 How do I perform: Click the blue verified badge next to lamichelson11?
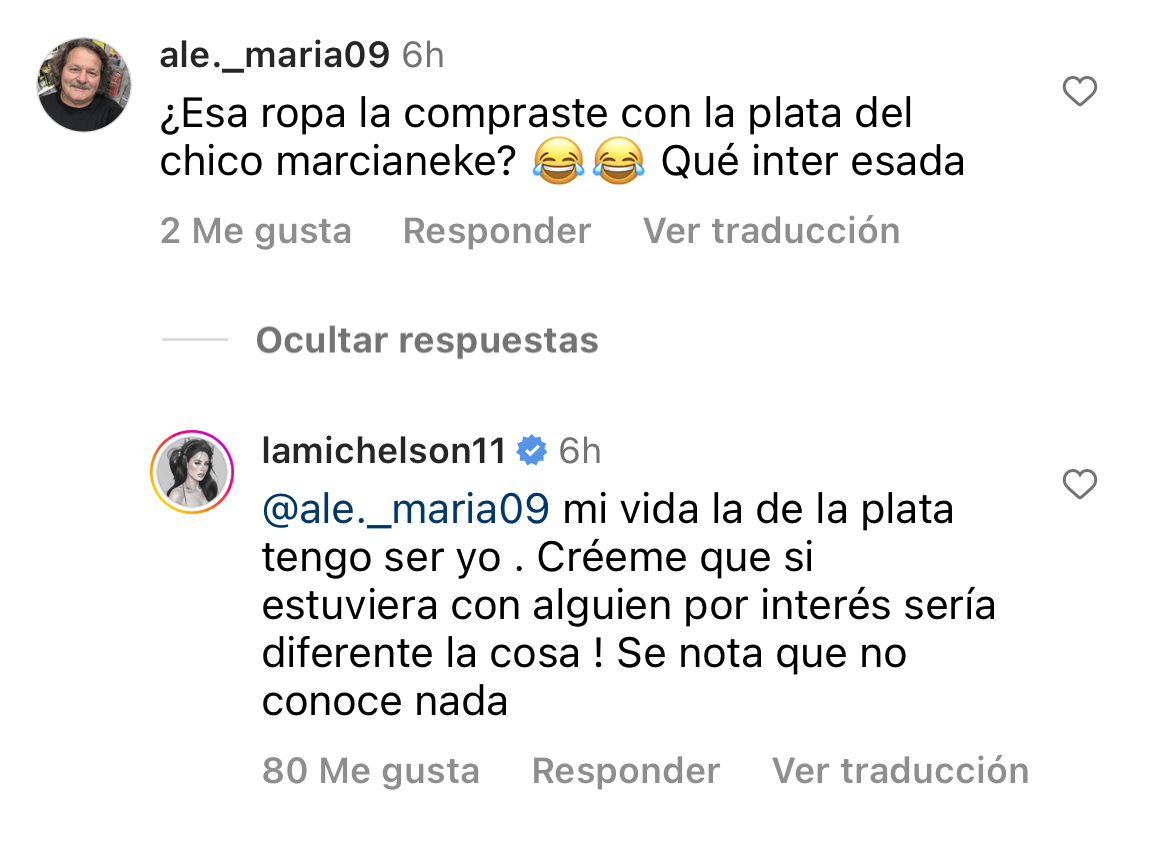click(x=532, y=451)
